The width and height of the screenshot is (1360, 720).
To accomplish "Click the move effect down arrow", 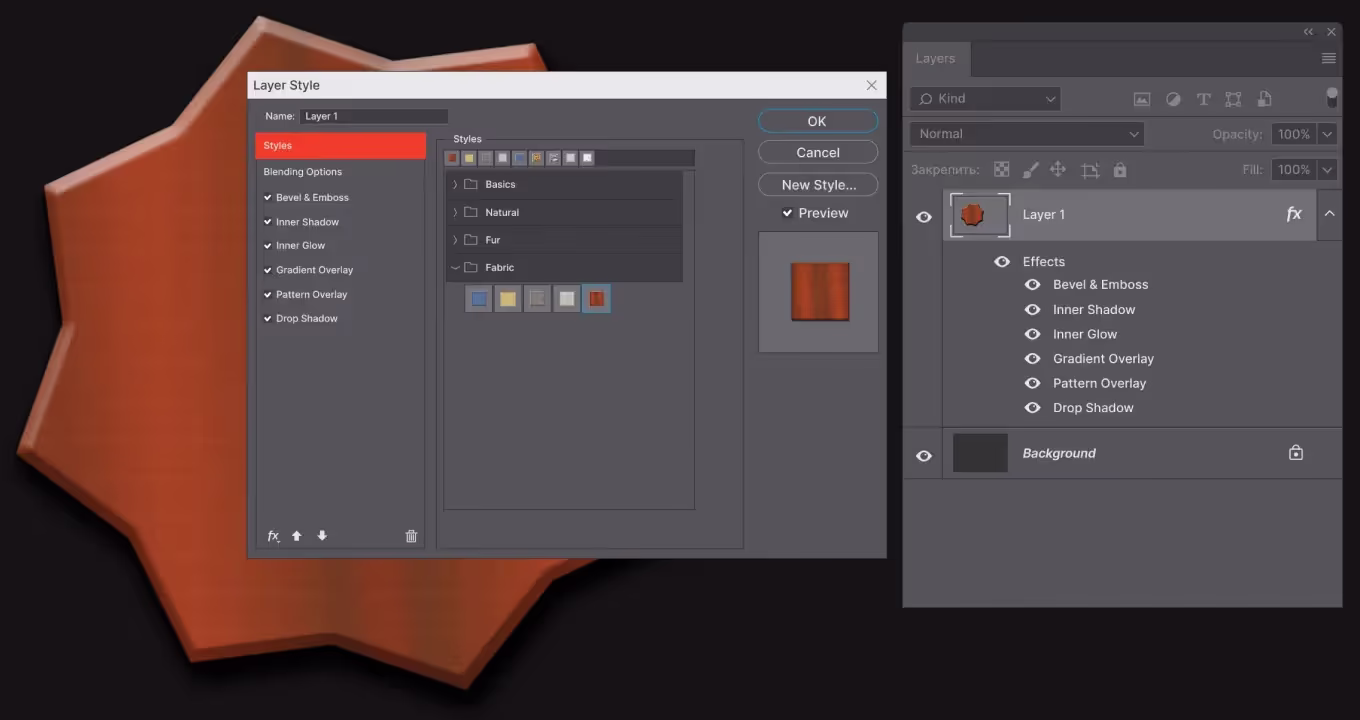I will point(322,536).
